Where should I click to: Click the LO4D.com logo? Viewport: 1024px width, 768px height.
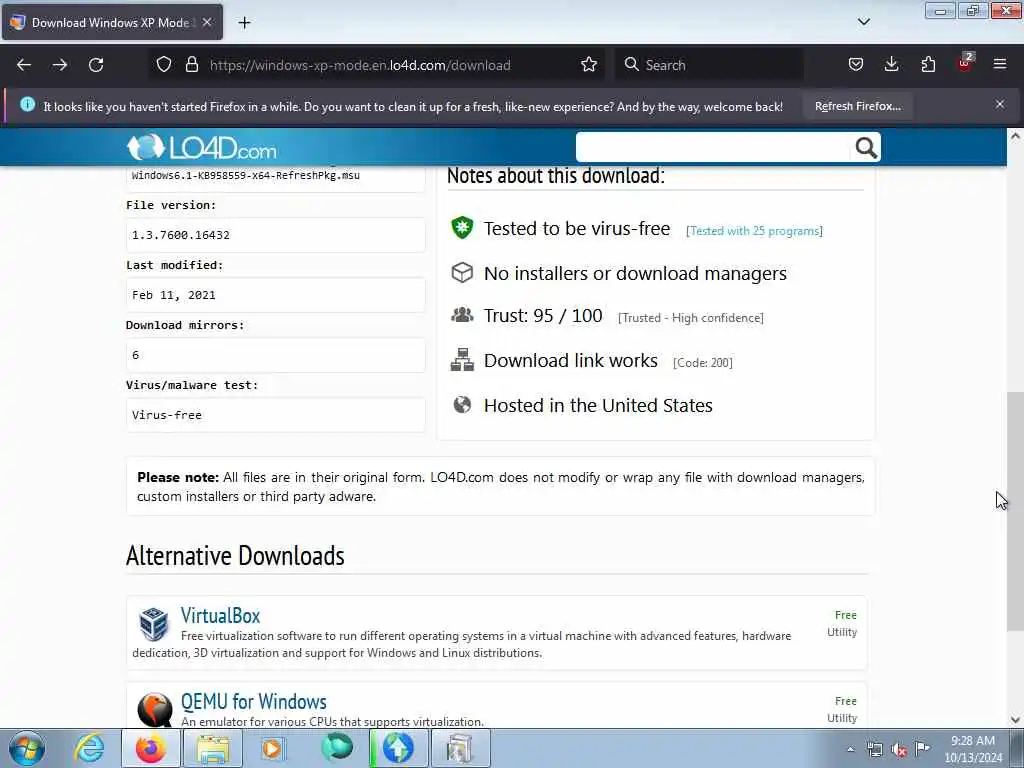coord(202,148)
